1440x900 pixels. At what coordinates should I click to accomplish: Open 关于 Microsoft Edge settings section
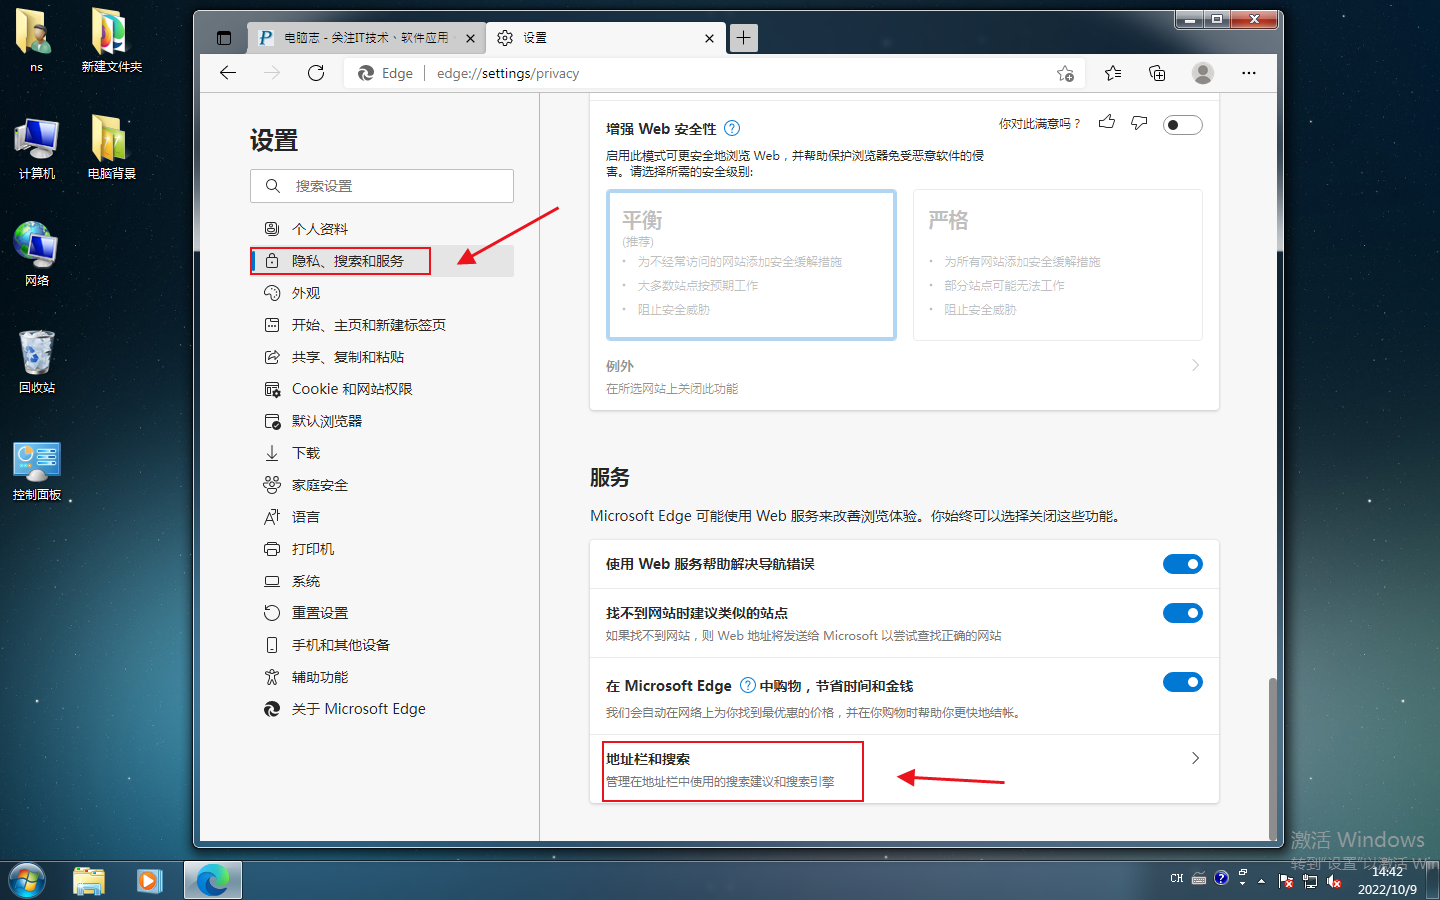click(x=382, y=709)
